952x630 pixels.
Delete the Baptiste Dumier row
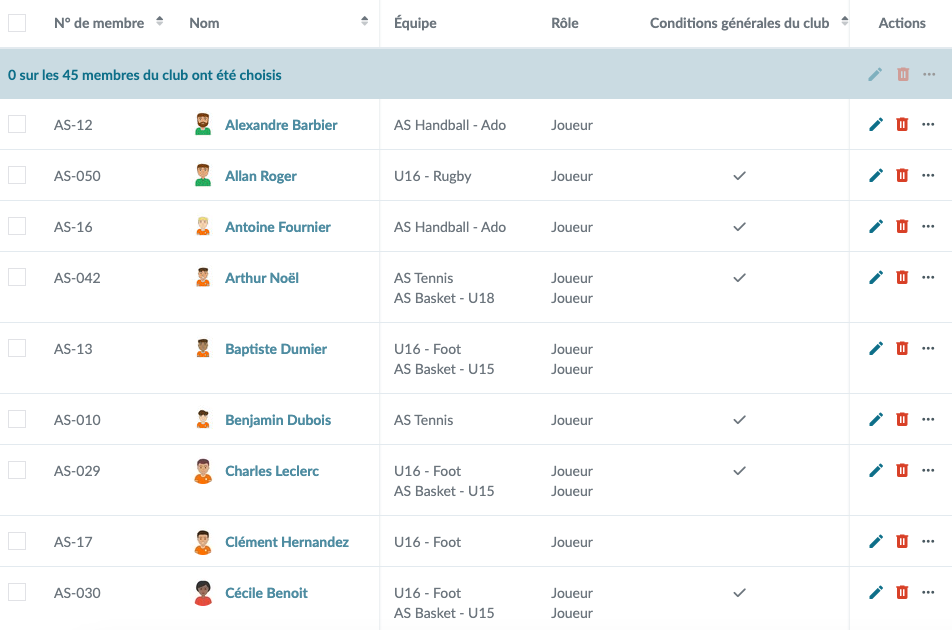click(902, 349)
